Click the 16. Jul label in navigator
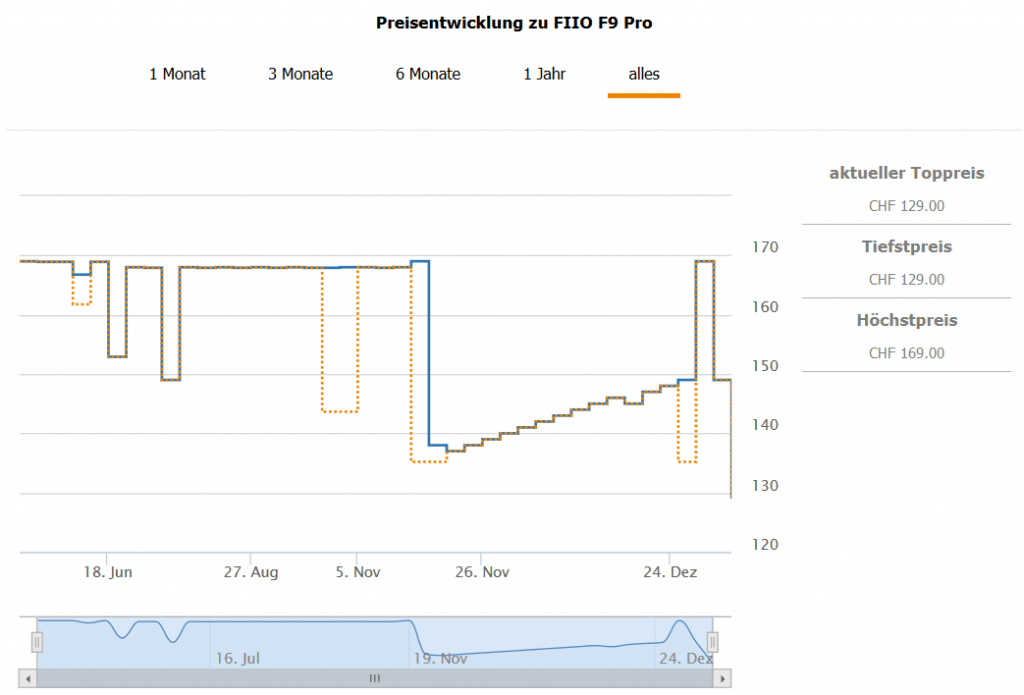Screen dimensions: 1024x695 [x=238, y=659]
